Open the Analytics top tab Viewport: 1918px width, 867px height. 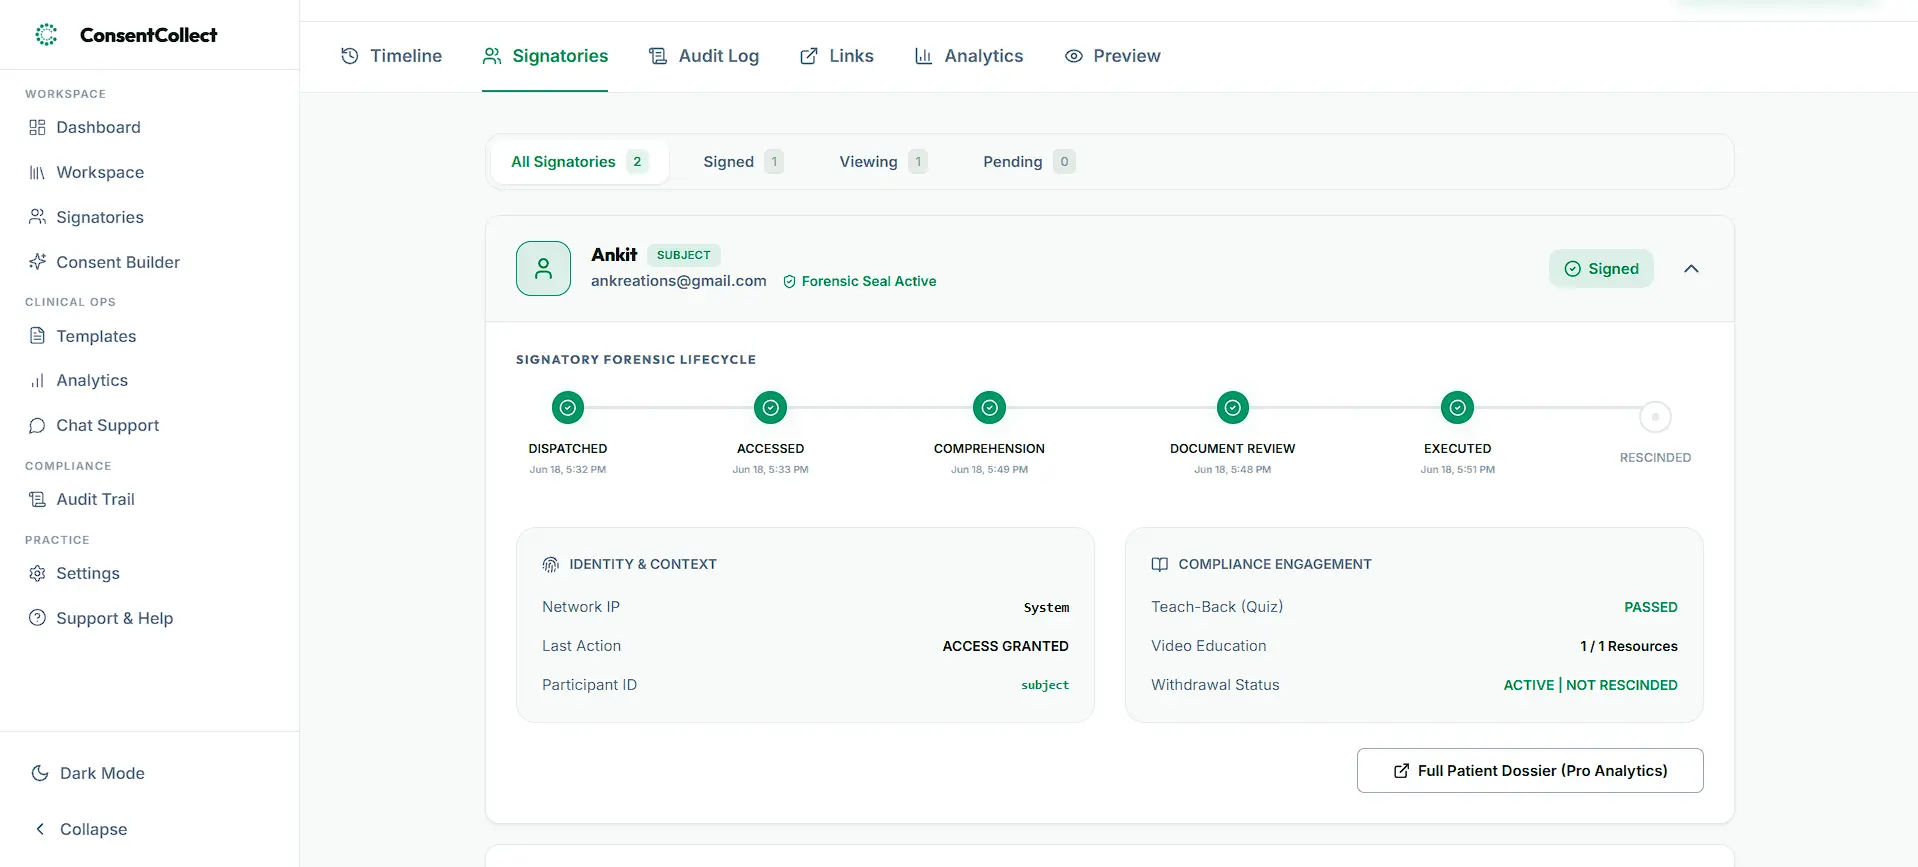[x=969, y=56]
